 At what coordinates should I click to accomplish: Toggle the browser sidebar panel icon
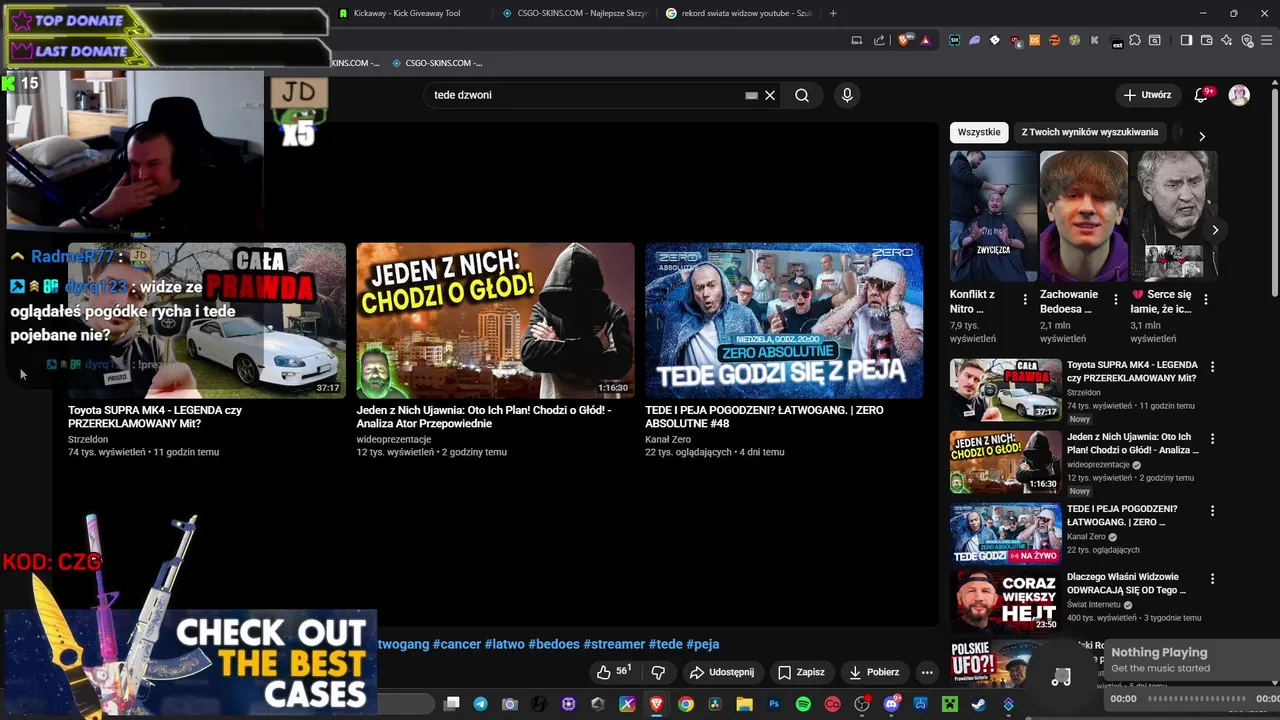pos(1187,40)
